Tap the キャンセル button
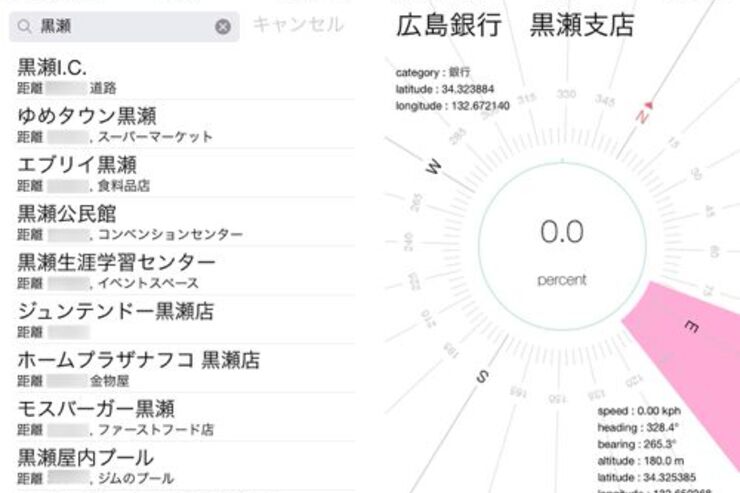This screenshot has height=493, width=740. click(298, 25)
